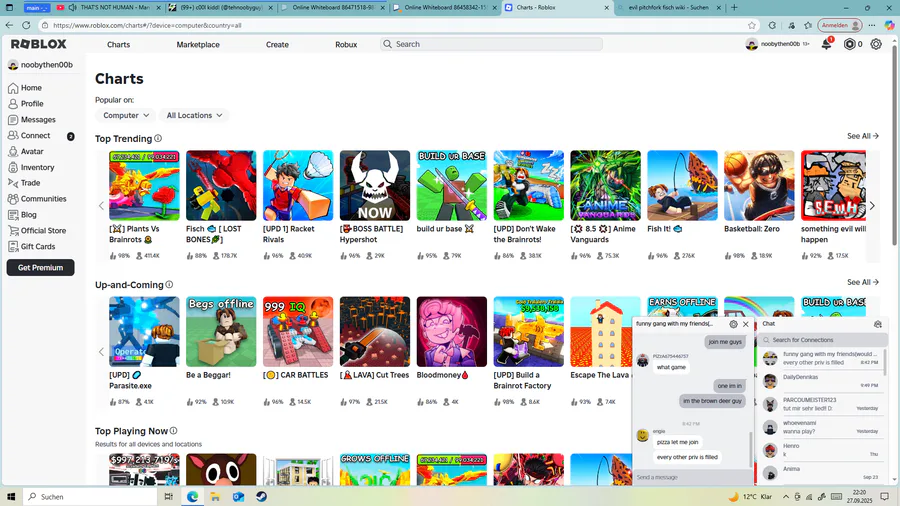This screenshot has width=900, height=506.
Task: Open Gift Cards in the sidebar
Action: click(x=38, y=247)
